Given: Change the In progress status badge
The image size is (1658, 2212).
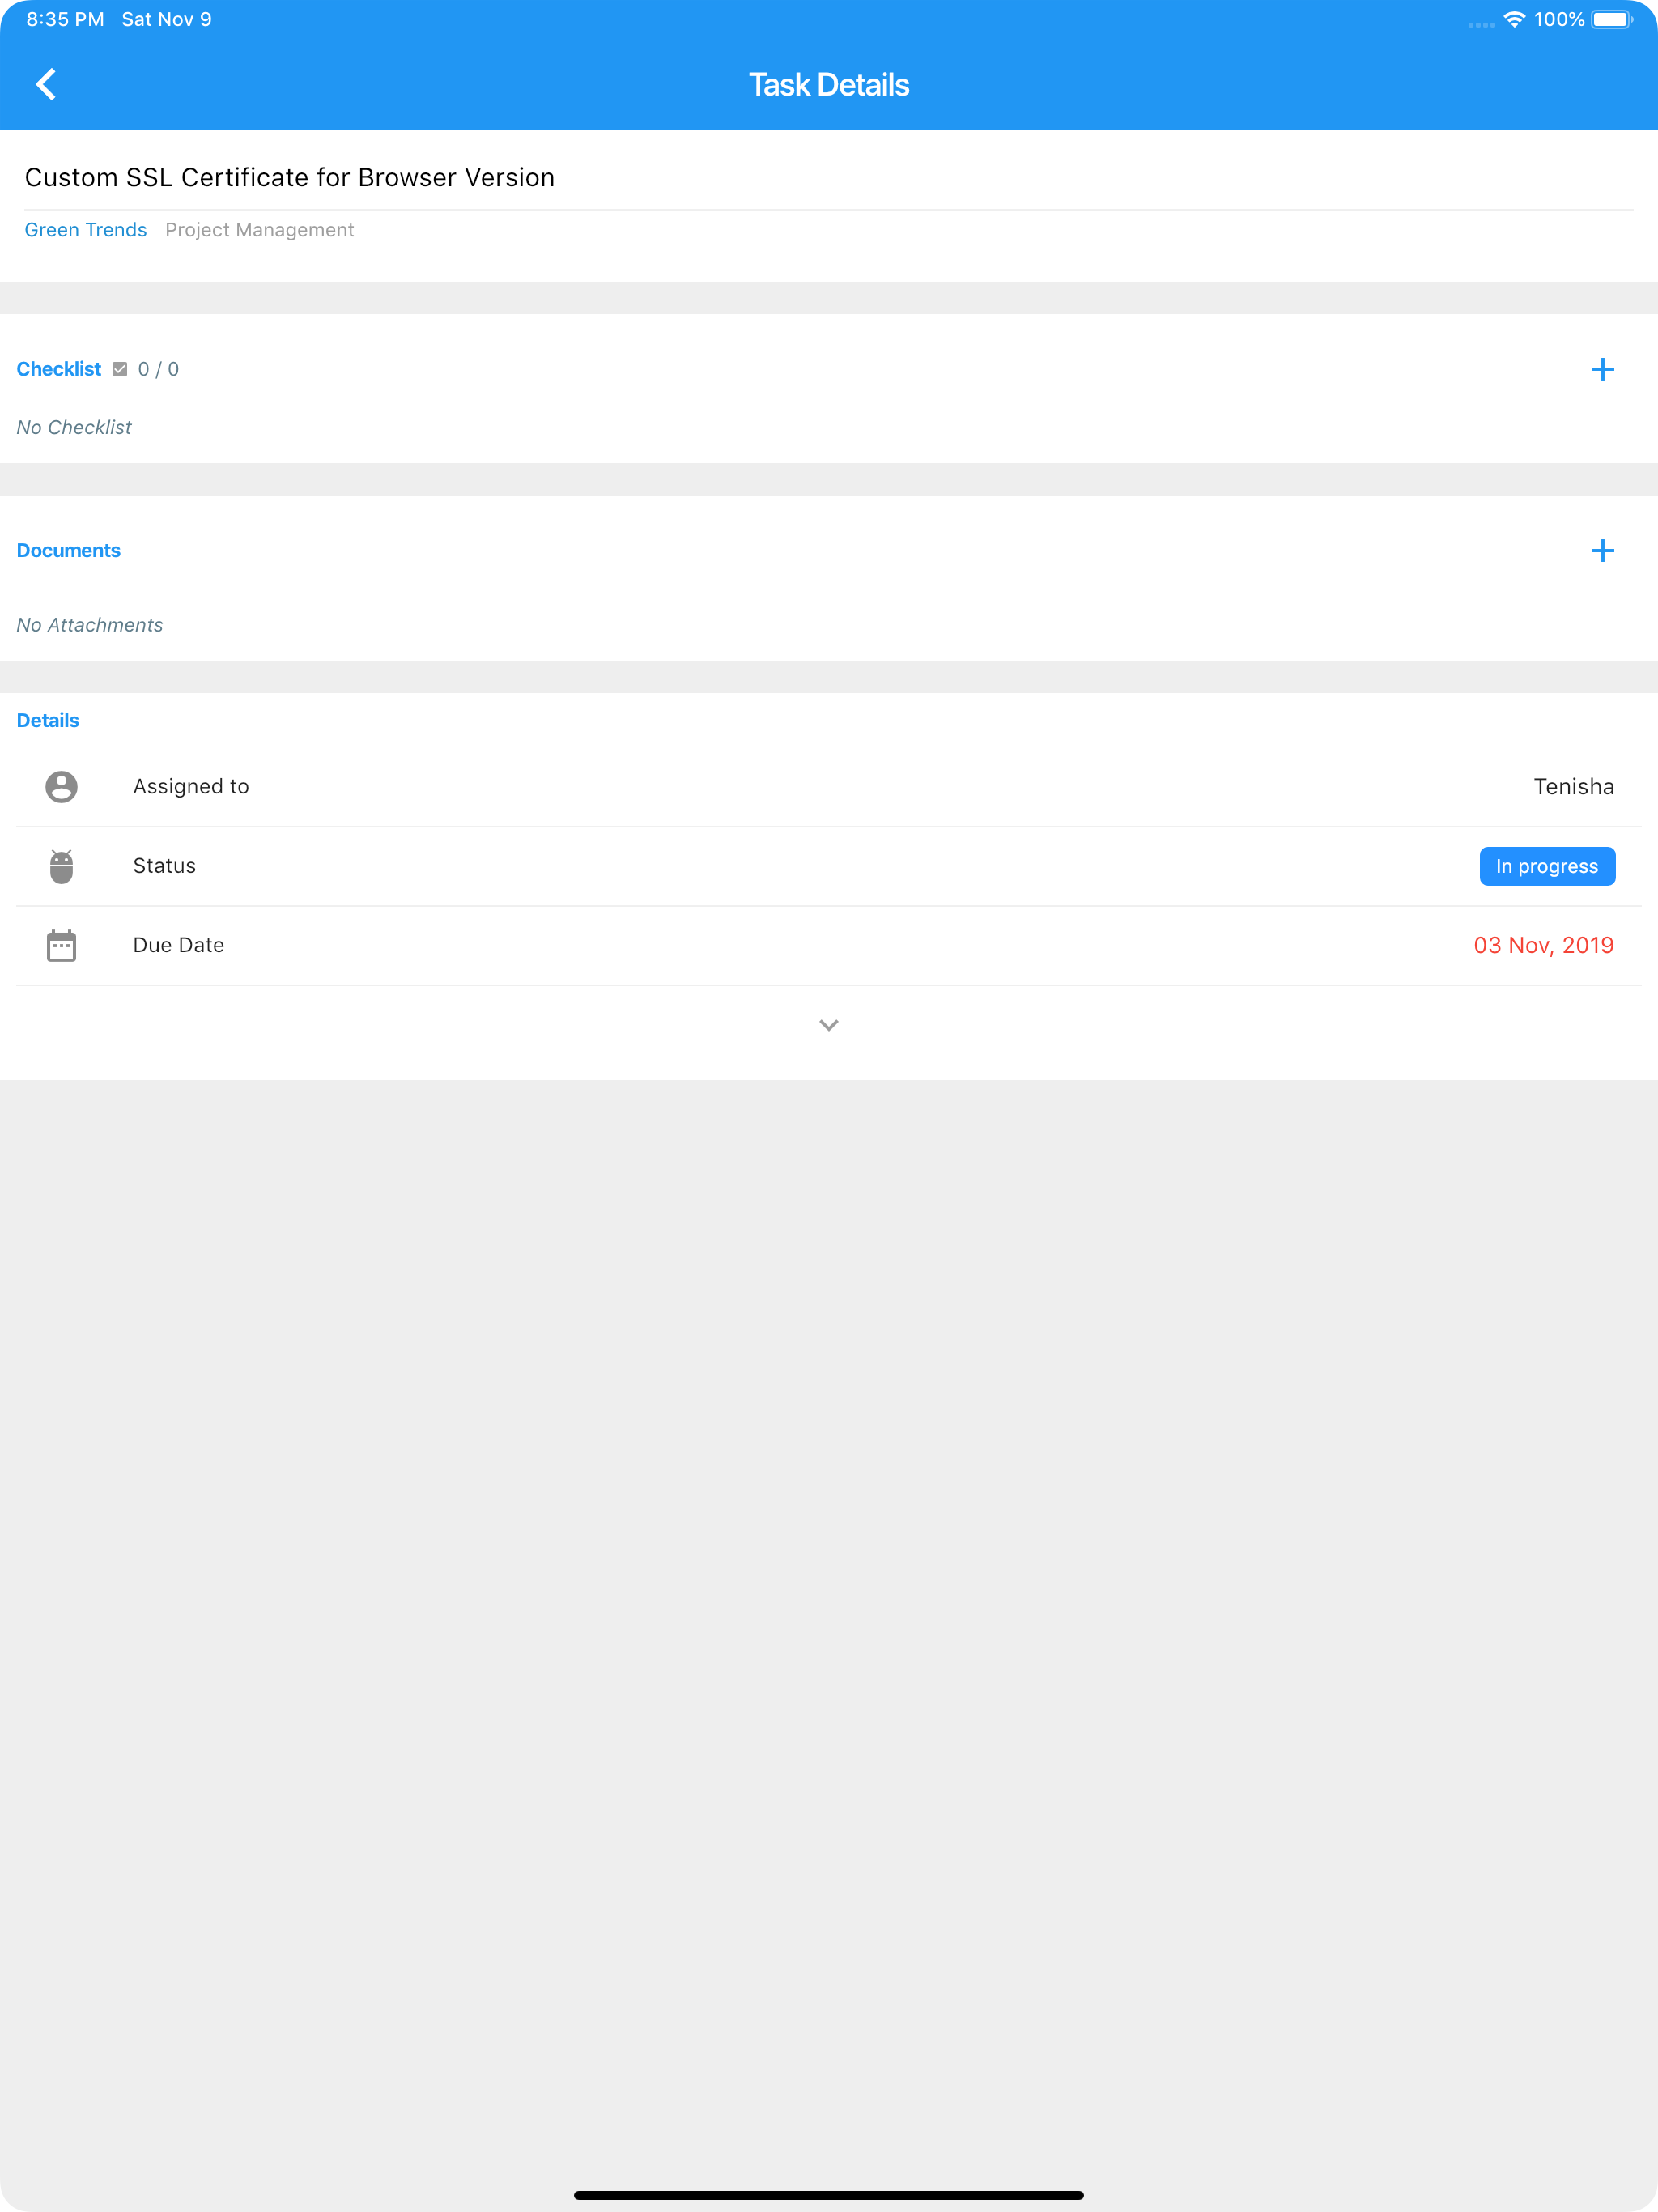Looking at the screenshot, I should click(1547, 866).
